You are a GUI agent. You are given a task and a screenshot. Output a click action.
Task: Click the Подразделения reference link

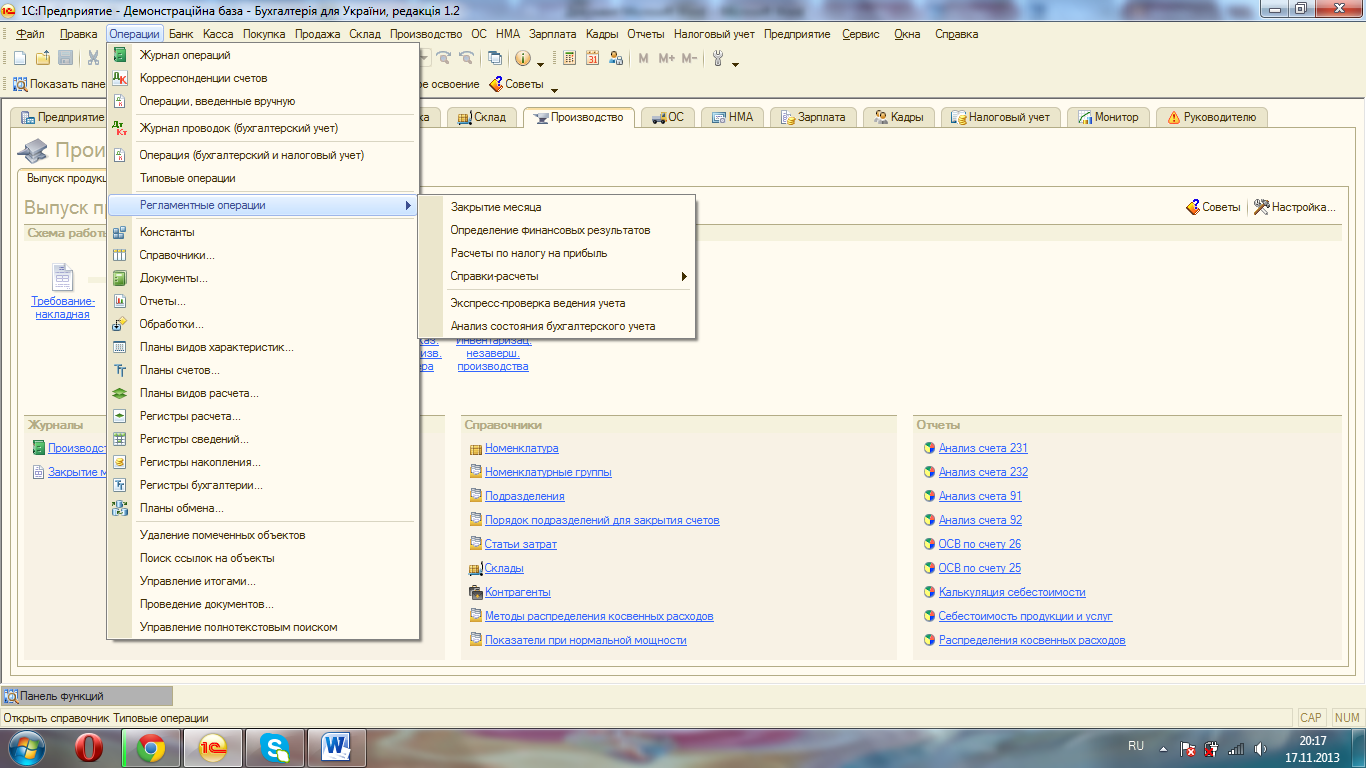(524, 496)
